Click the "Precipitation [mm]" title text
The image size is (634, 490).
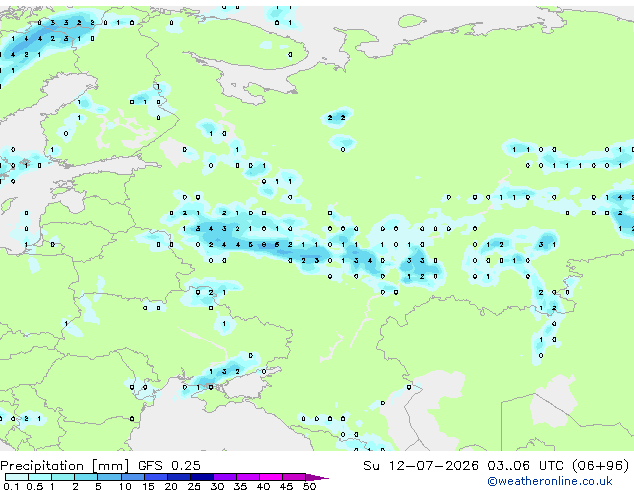click(65, 466)
